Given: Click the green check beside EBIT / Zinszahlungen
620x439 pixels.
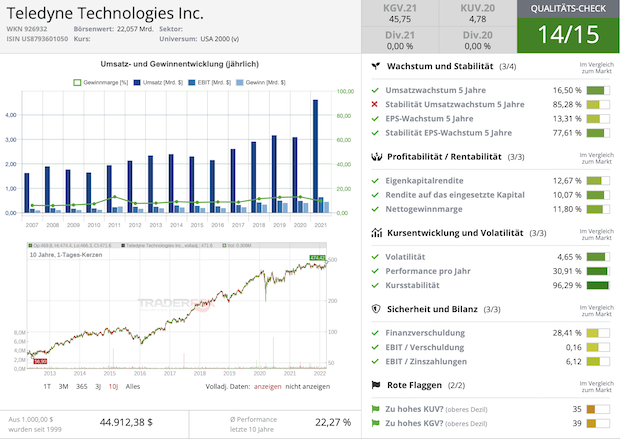Looking at the screenshot, I should tap(375, 361).
